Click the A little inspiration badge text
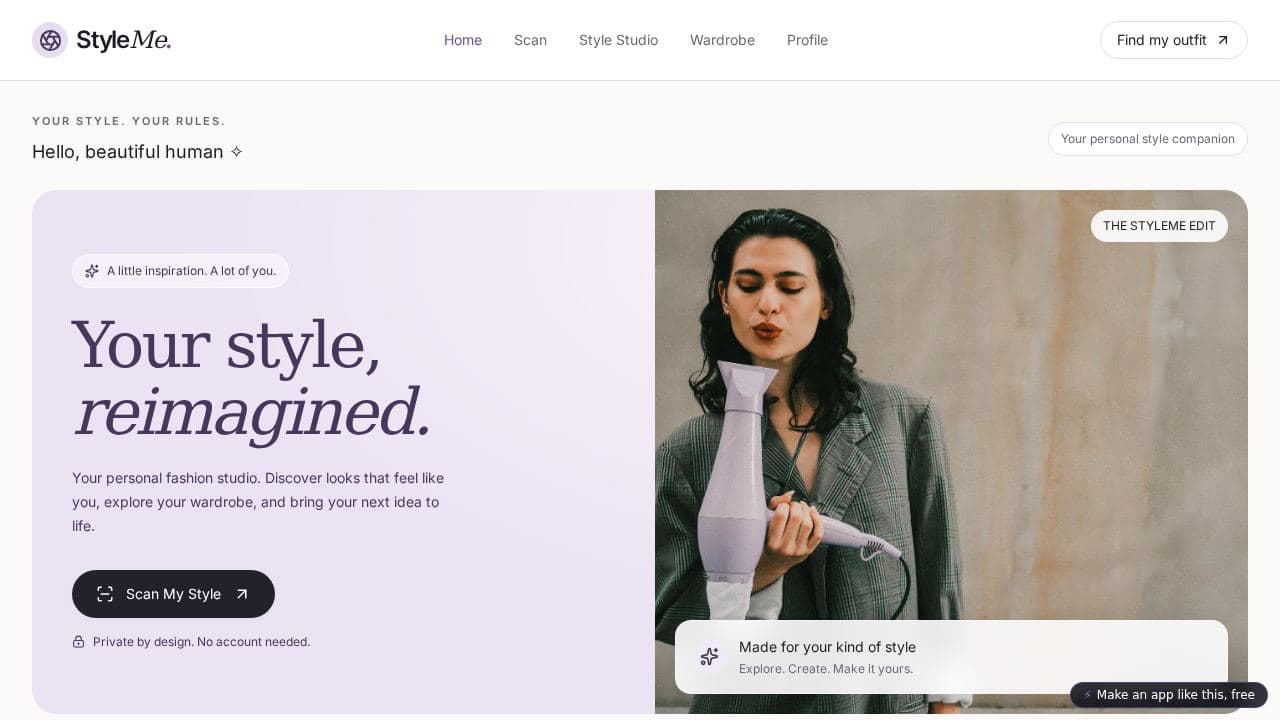Viewport: 1280px width, 720px height. tap(191, 271)
